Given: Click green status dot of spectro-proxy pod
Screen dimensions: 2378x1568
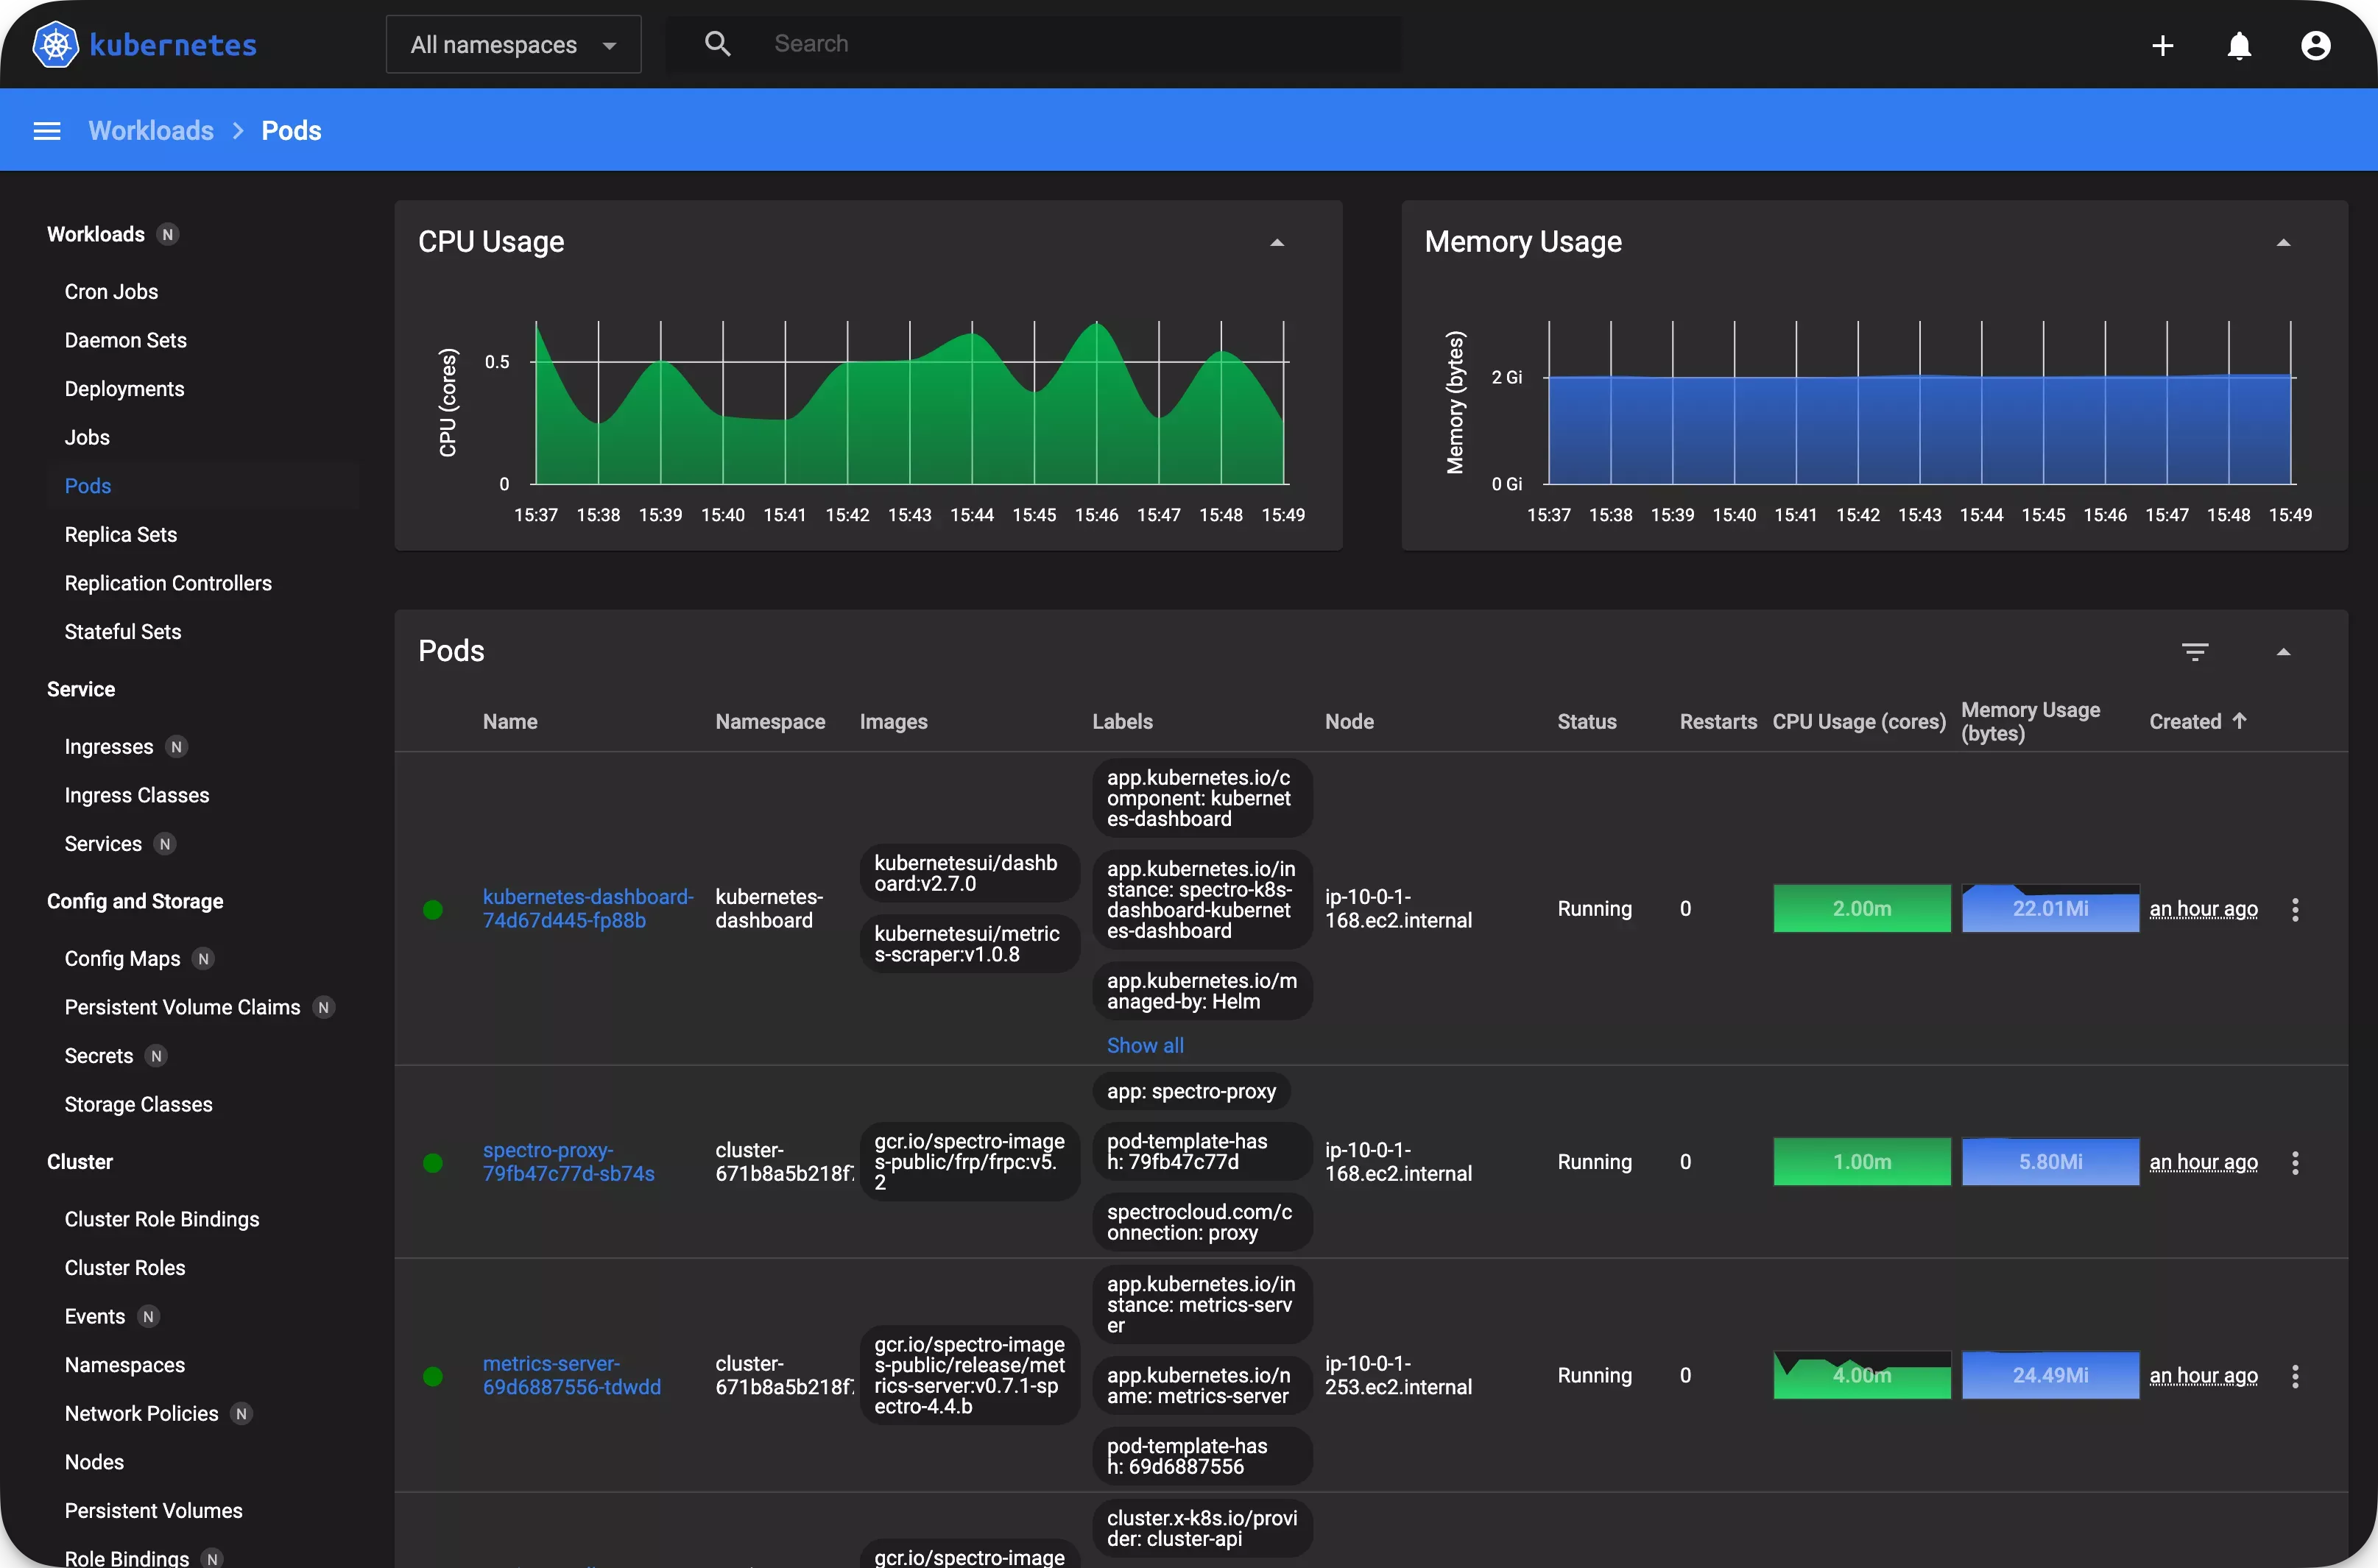Looking at the screenshot, I should (x=433, y=1162).
